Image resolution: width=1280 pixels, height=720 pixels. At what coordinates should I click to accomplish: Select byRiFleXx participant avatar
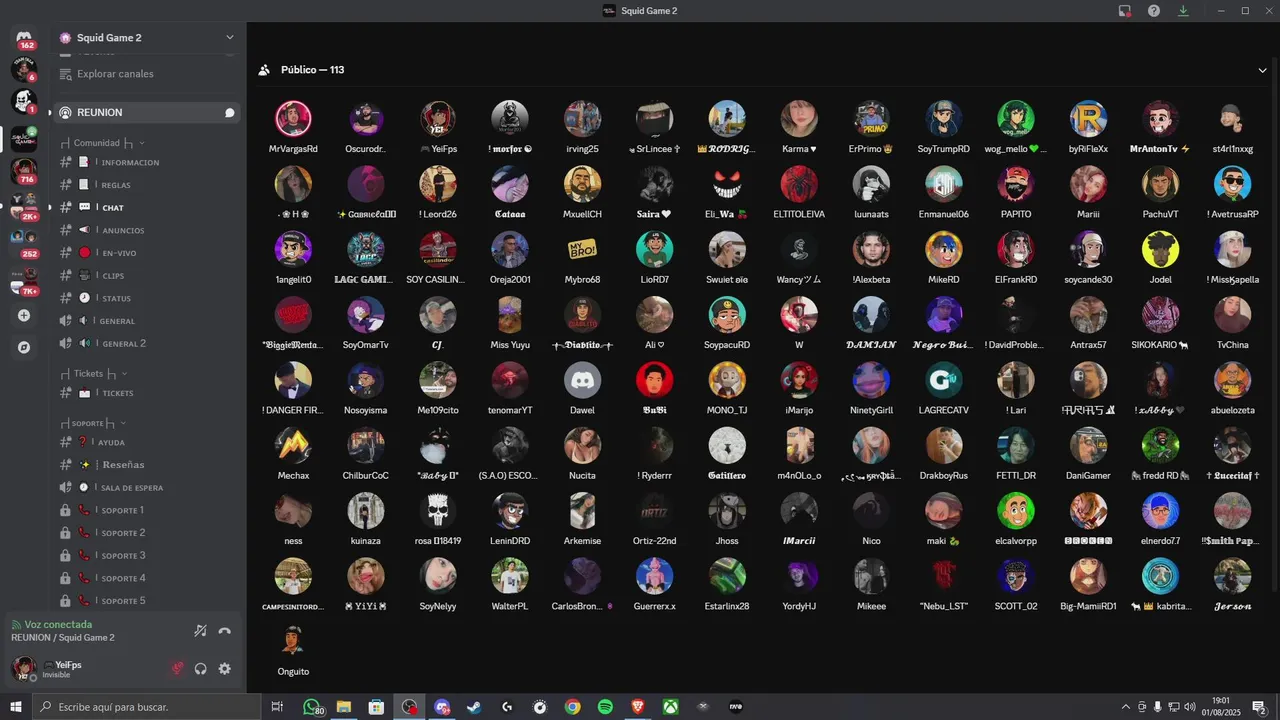click(x=1088, y=119)
